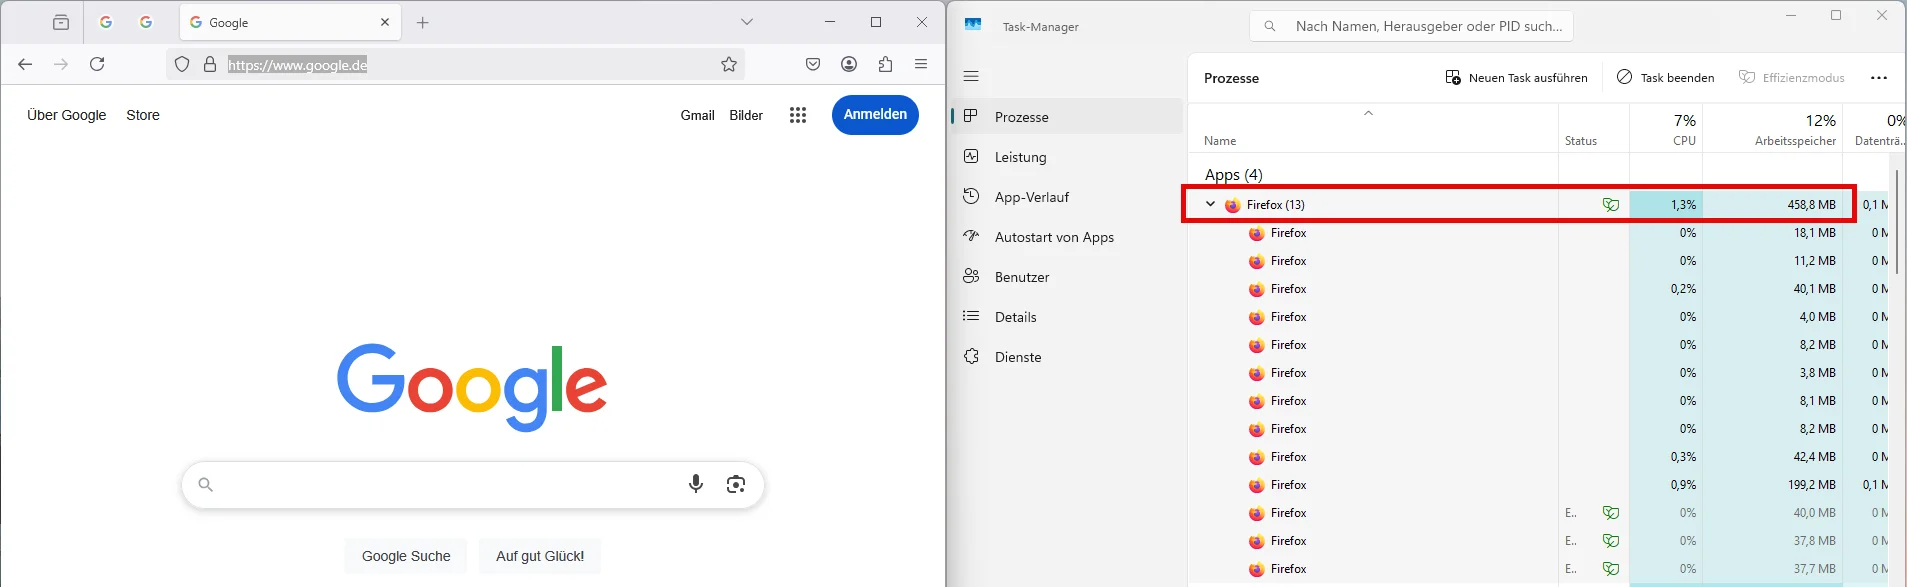
Task: Click the leaf icon on the 37,8 MB row
Action: click(1610, 541)
